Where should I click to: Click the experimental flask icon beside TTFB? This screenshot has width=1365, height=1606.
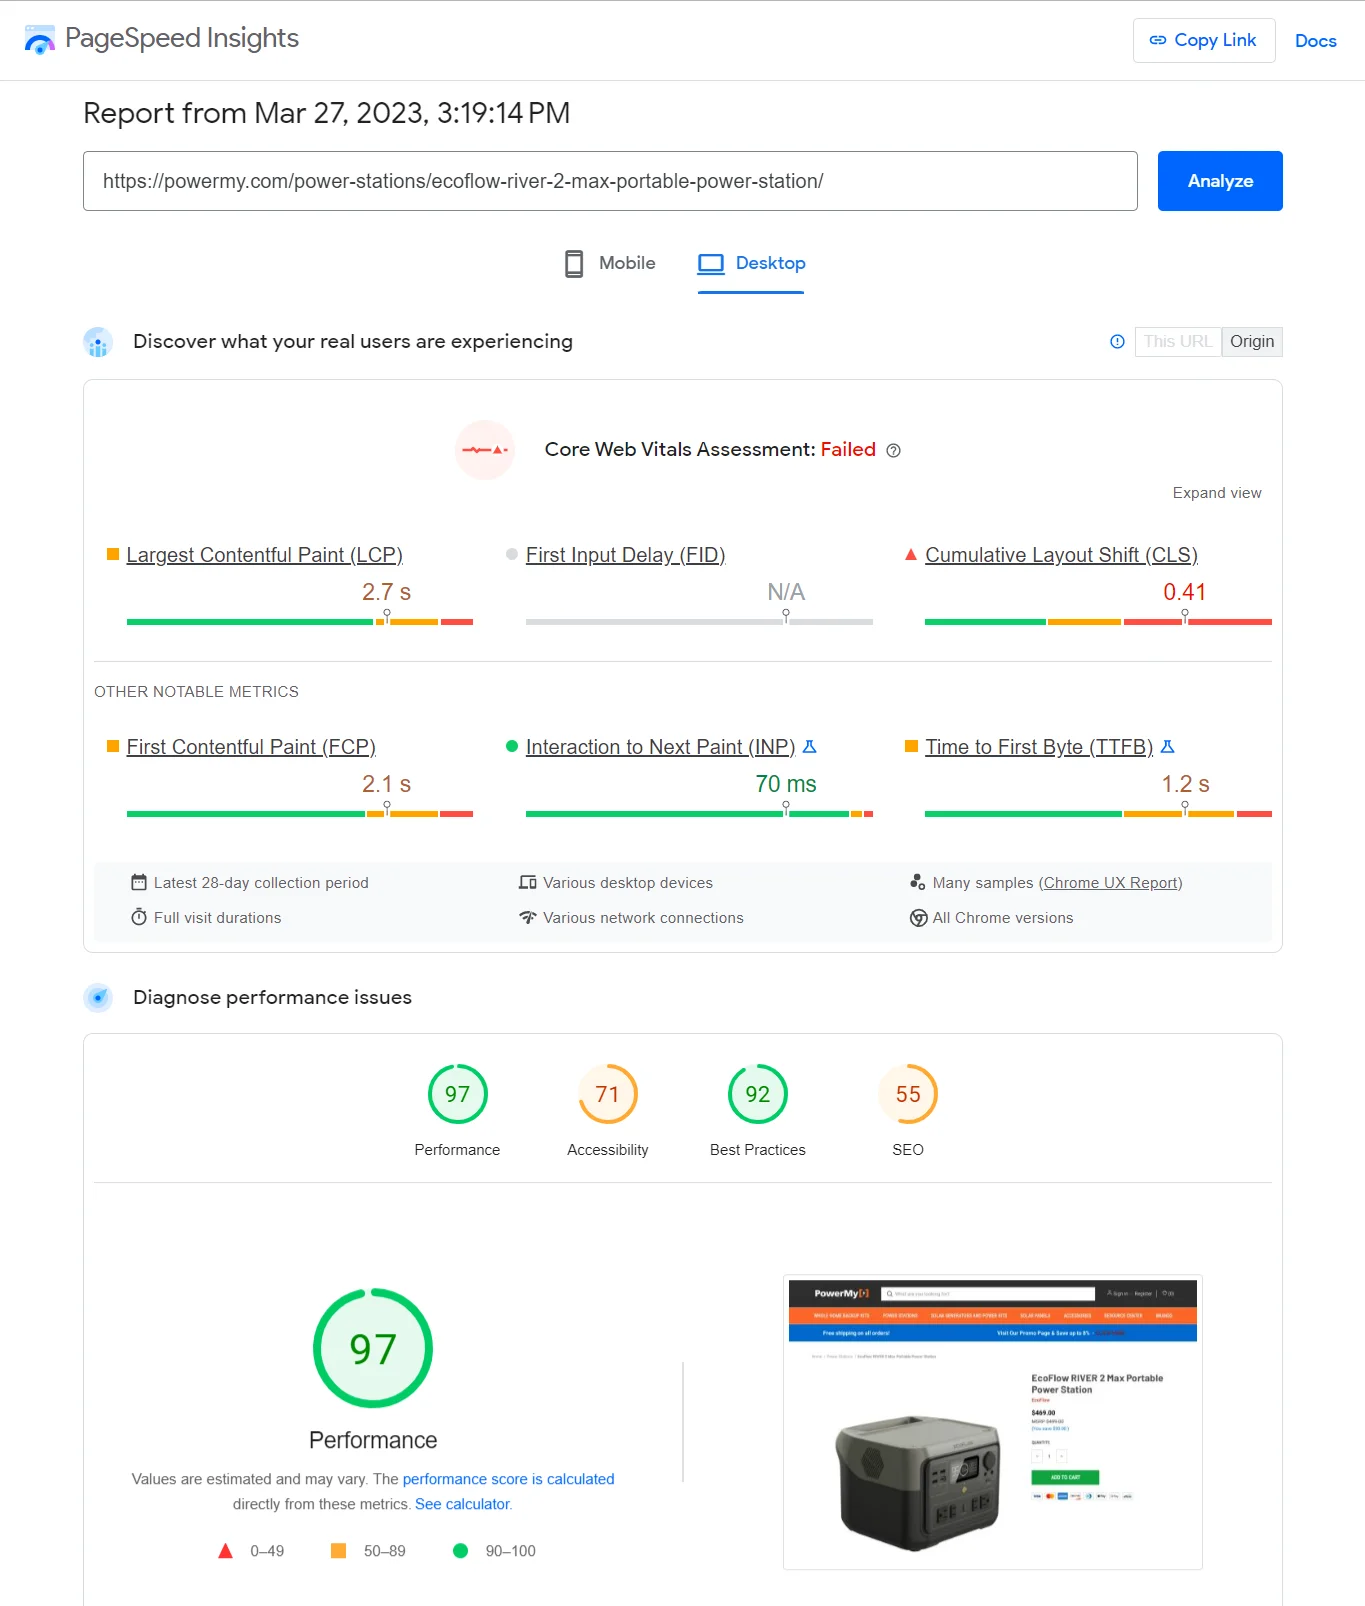coord(1167,747)
